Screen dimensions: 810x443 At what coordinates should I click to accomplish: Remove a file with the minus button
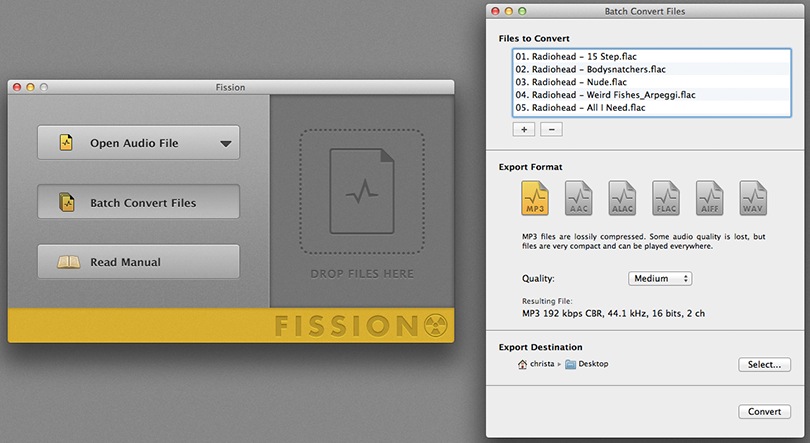tap(551, 129)
